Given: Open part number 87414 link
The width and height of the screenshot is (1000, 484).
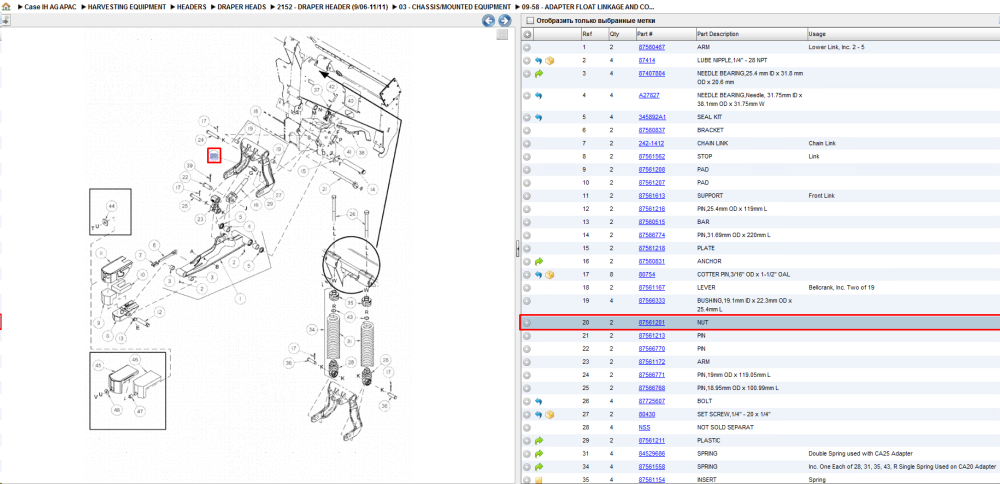Looking at the screenshot, I should [x=647, y=61].
